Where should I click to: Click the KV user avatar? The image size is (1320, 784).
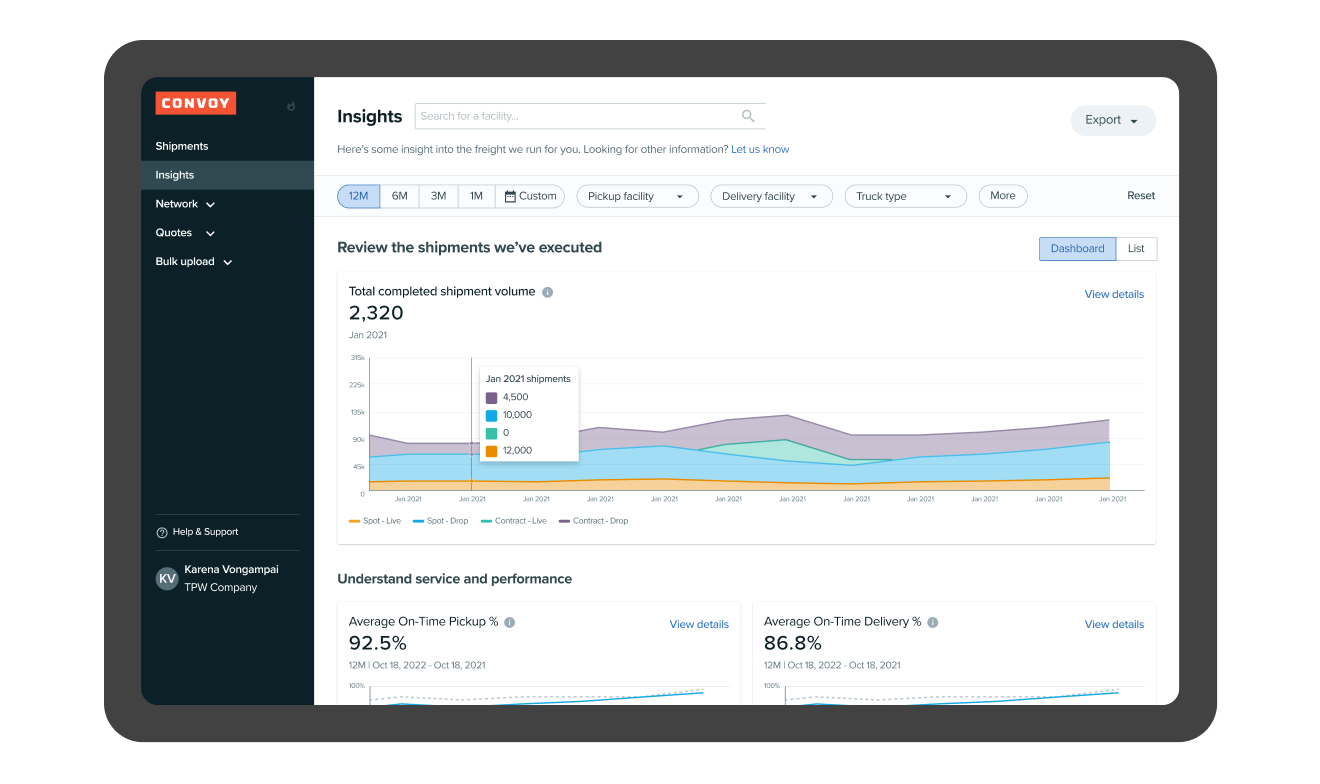[x=166, y=578]
